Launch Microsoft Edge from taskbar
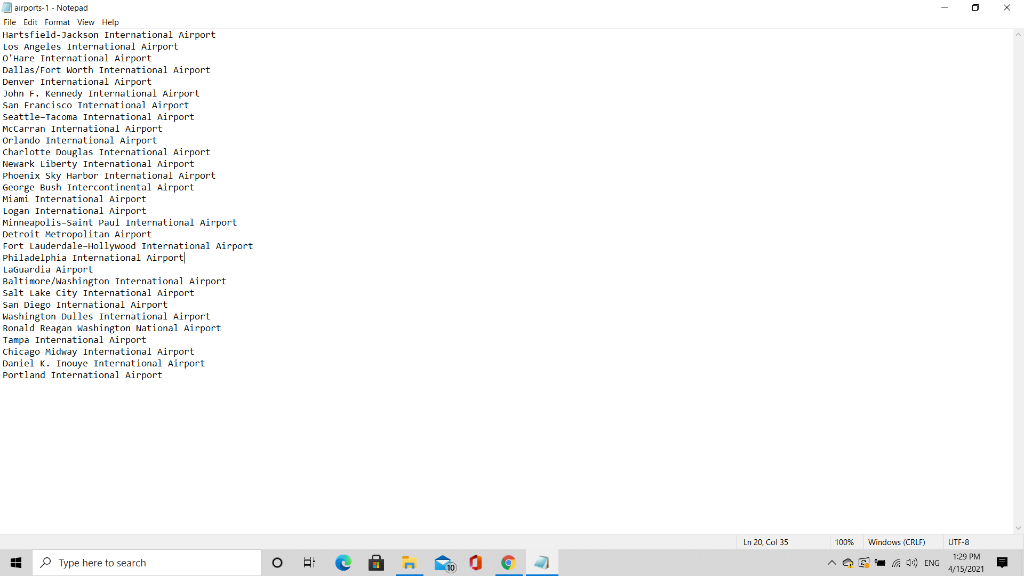The width and height of the screenshot is (1024, 576). [x=344, y=563]
